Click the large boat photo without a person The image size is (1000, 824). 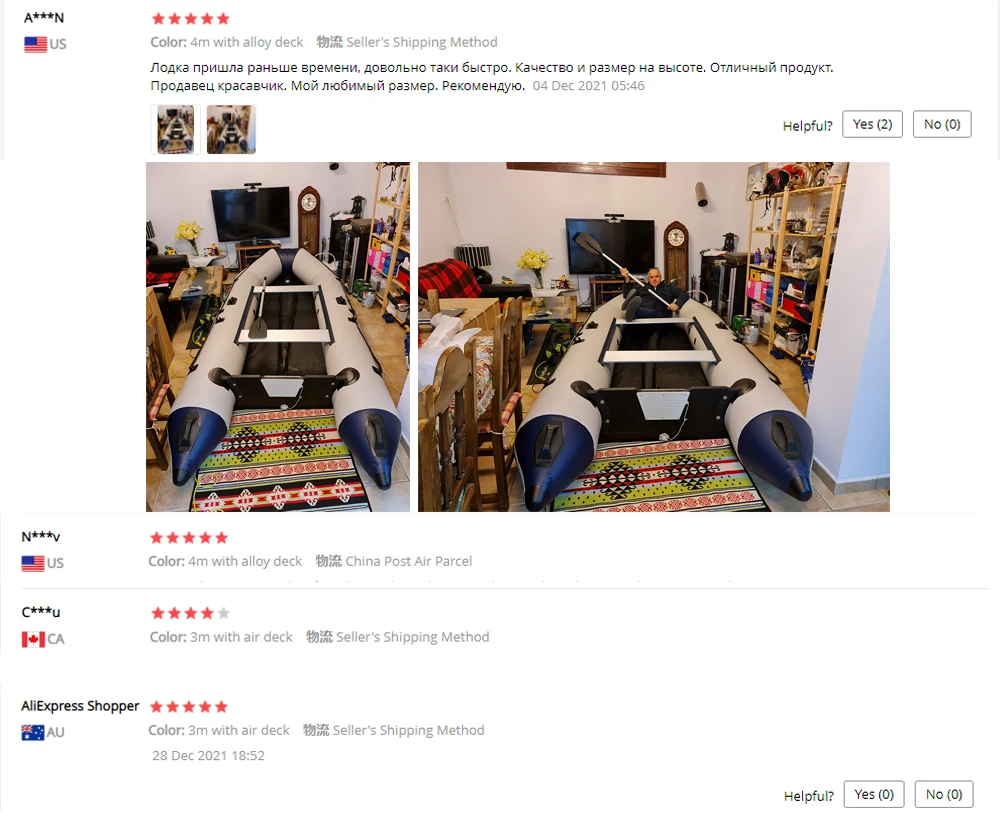[x=278, y=337]
